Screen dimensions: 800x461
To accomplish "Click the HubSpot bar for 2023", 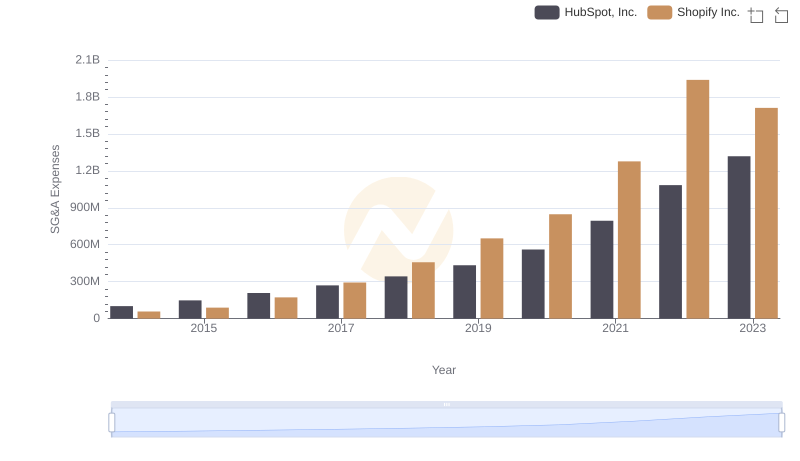I will pyautogui.click(x=739, y=237).
